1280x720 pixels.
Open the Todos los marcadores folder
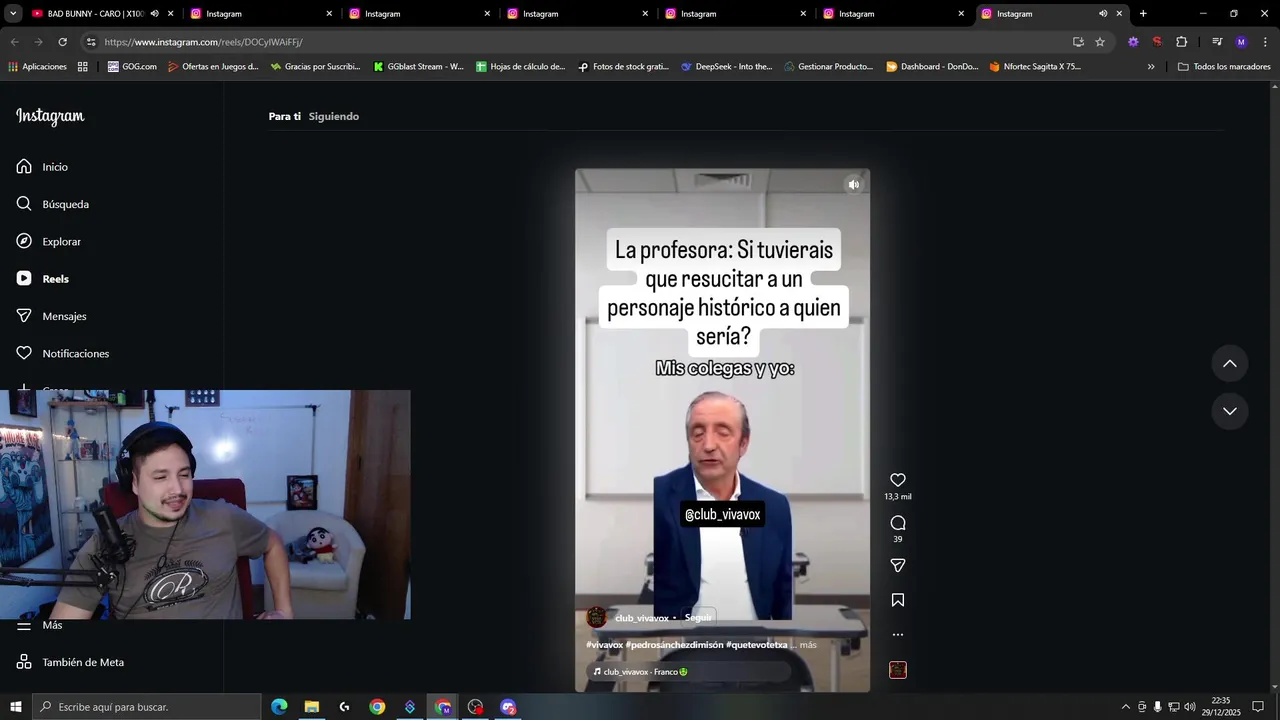(1224, 67)
